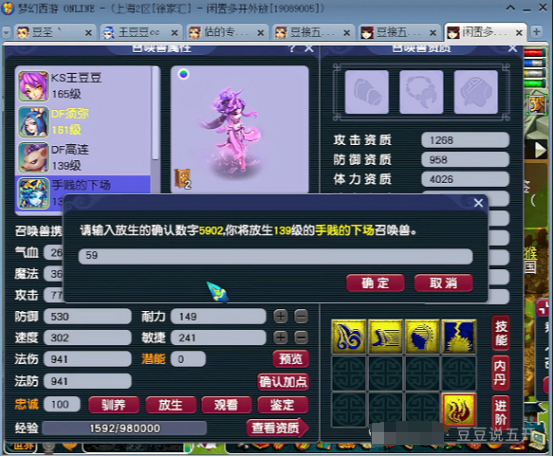Select the third yellow head skill icon
The width and height of the screenshot is (554, 457).
click(x=422, y=336)
